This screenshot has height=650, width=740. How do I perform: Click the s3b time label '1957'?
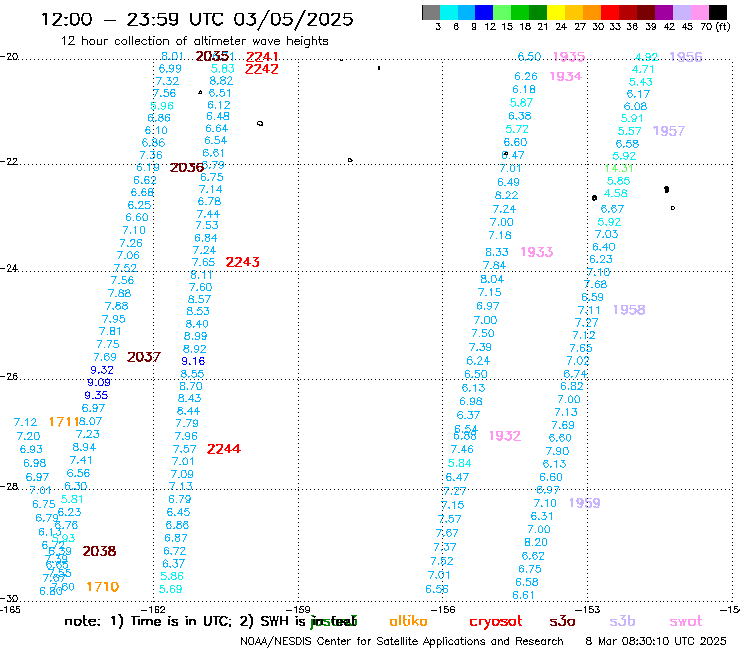(x=669, y=131)
